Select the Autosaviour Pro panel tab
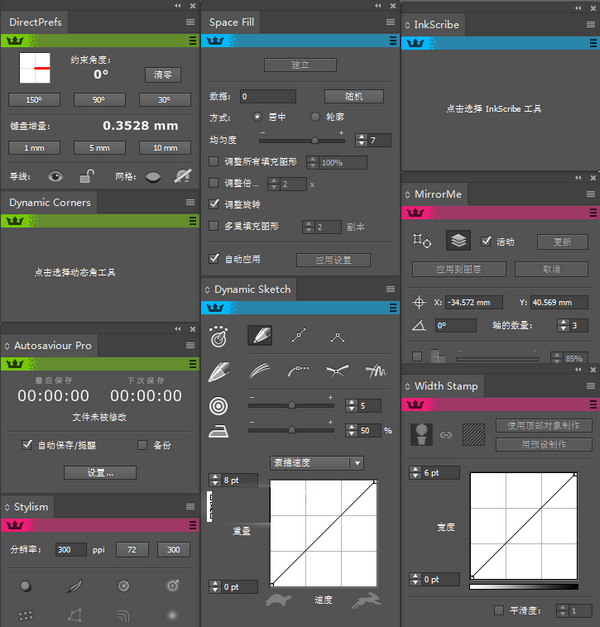 tap(52, 345)
